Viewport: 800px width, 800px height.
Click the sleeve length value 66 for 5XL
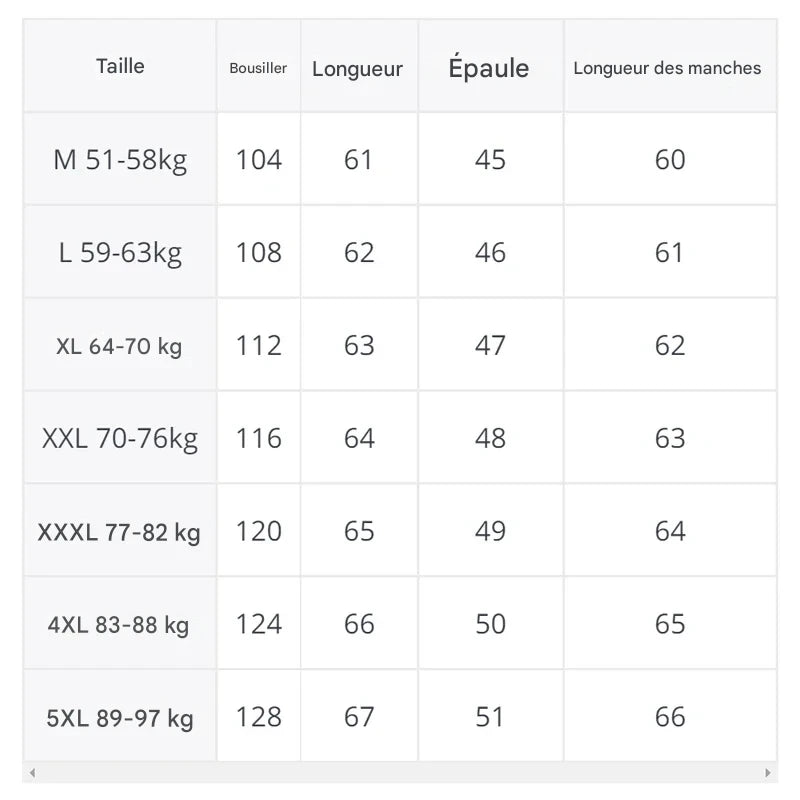[x=670, y=718]
